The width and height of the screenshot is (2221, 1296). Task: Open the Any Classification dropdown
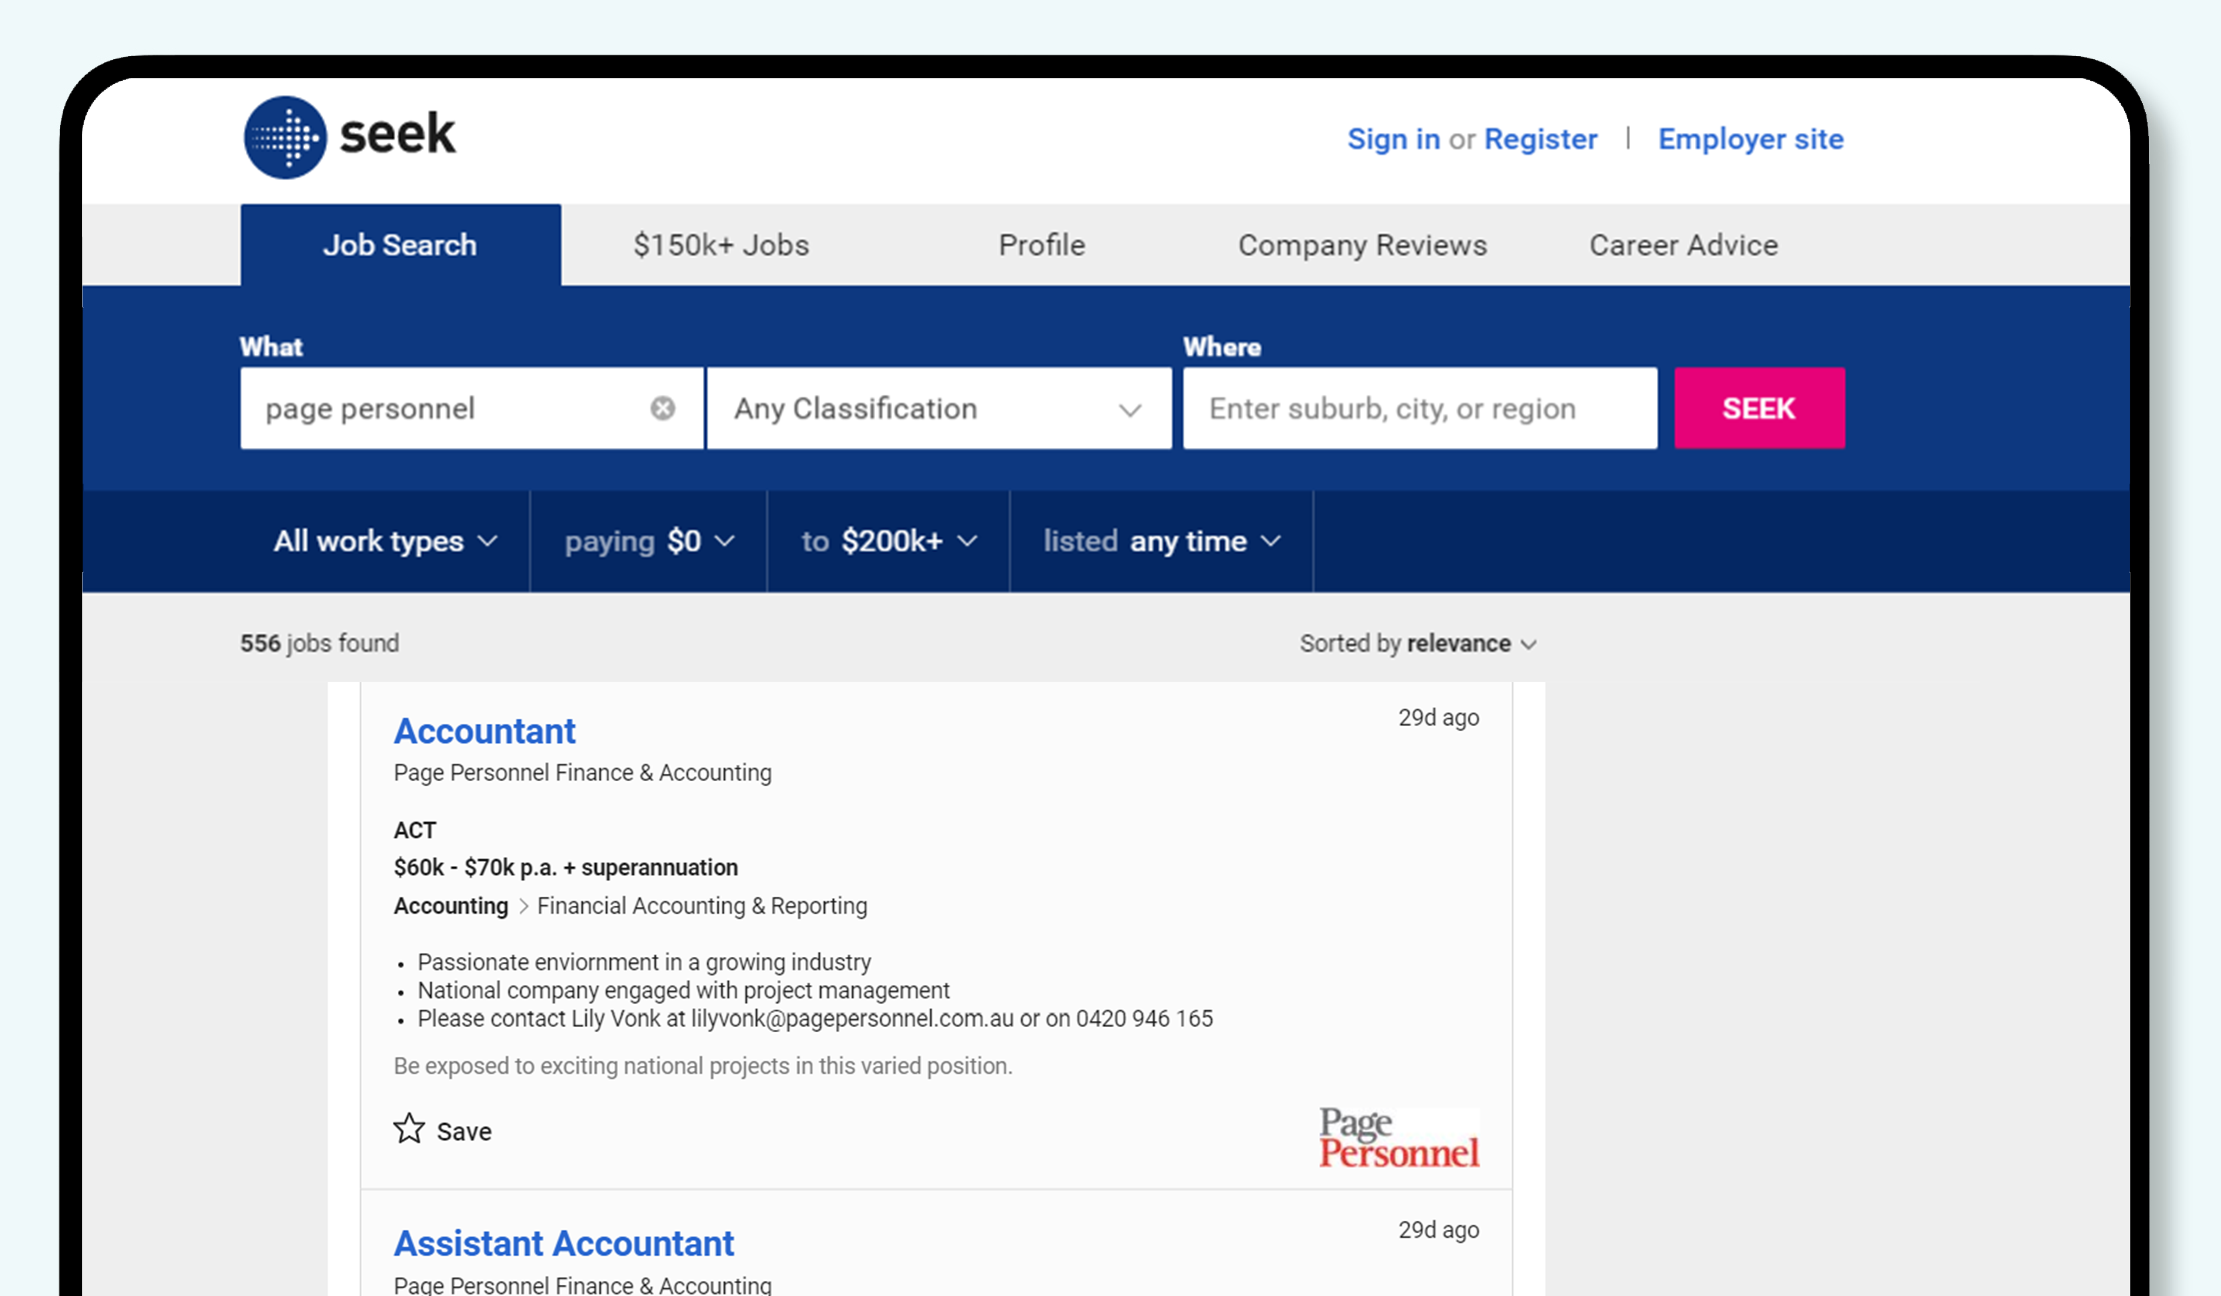pos(939,408)
